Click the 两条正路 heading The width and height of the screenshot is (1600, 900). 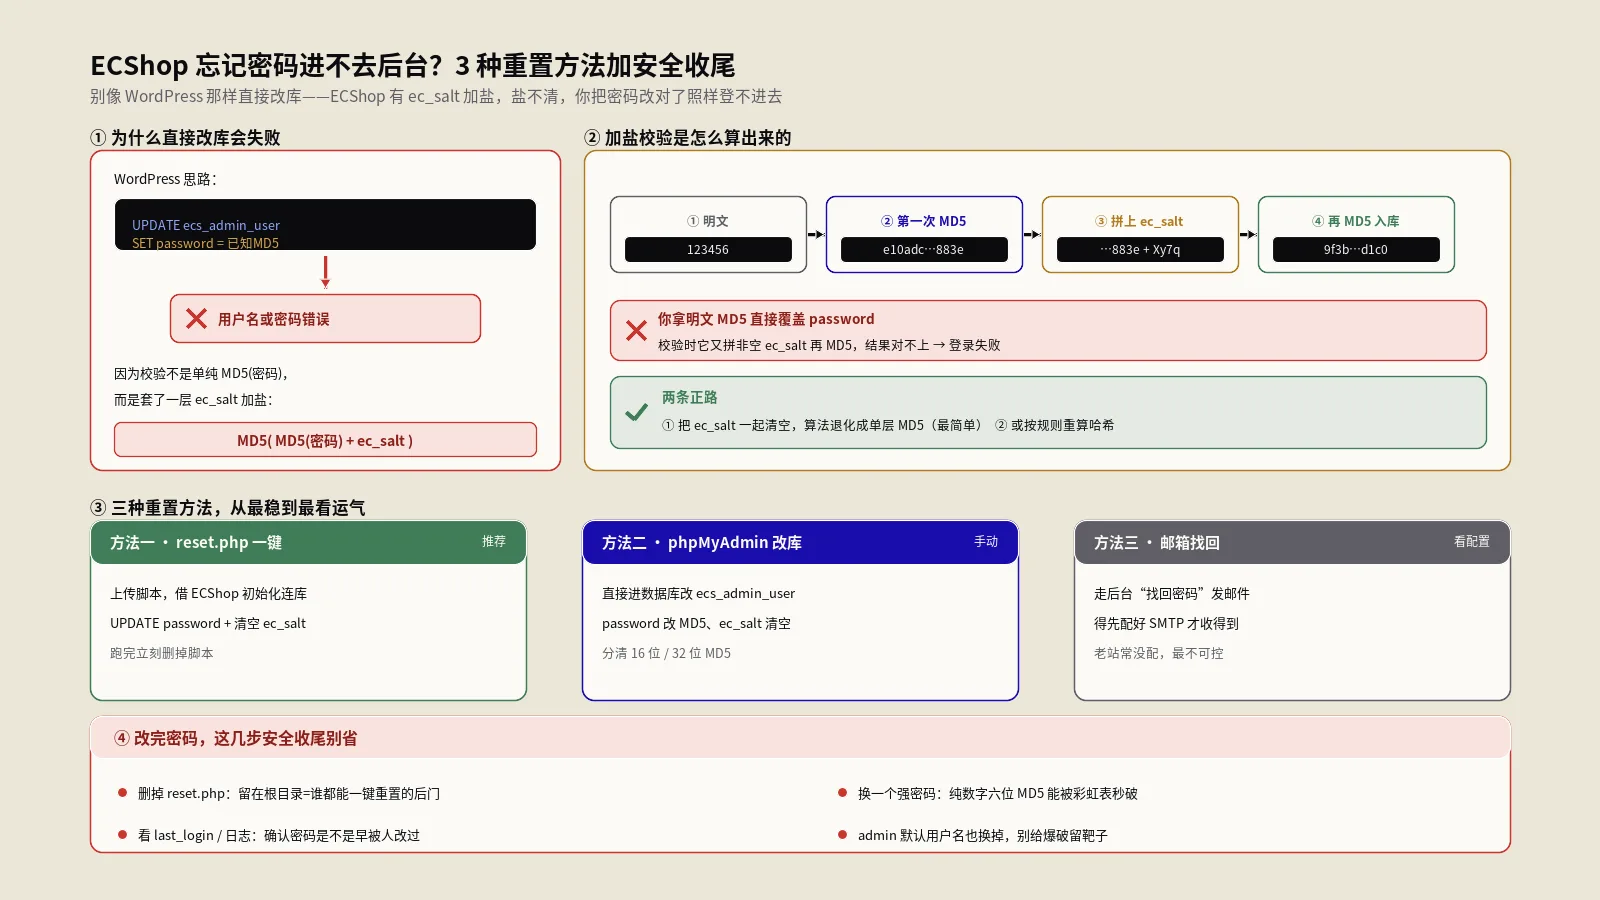[x=689, y=397]
